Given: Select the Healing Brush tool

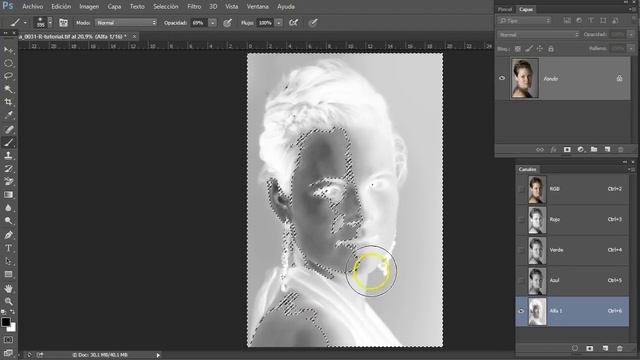Looking at the screenshot, I should (8, 129).
